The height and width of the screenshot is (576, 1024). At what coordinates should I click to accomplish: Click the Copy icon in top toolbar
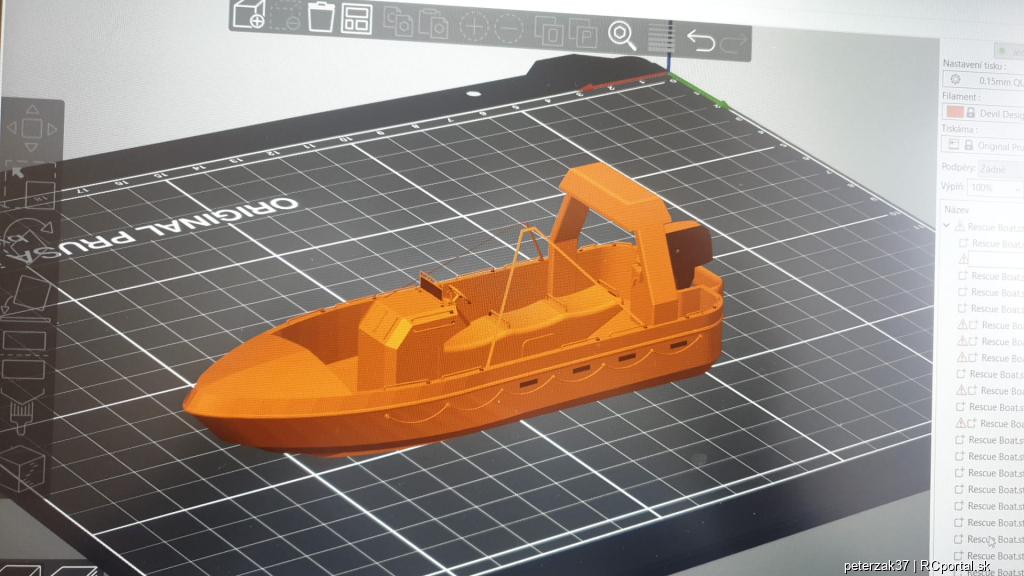(x=397, y=22)
